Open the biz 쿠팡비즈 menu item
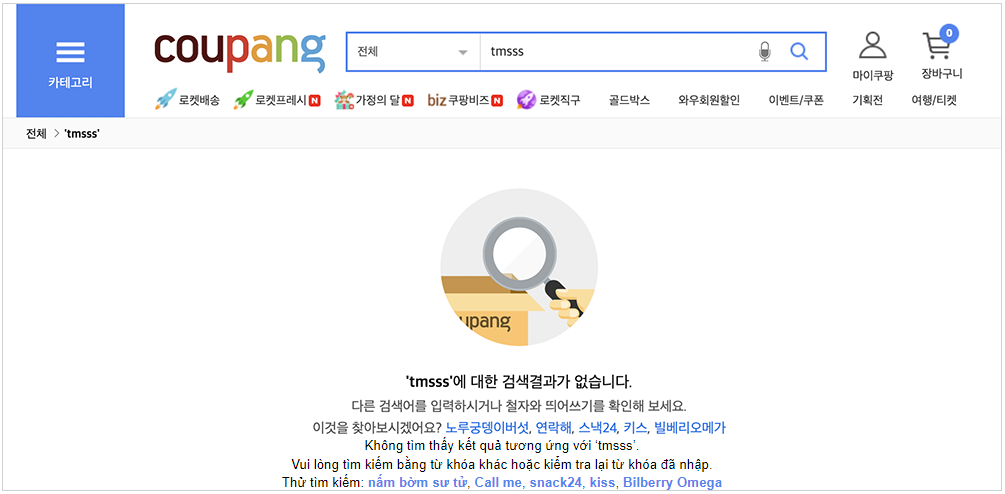Screen dimensions: 1005x494 465,101
